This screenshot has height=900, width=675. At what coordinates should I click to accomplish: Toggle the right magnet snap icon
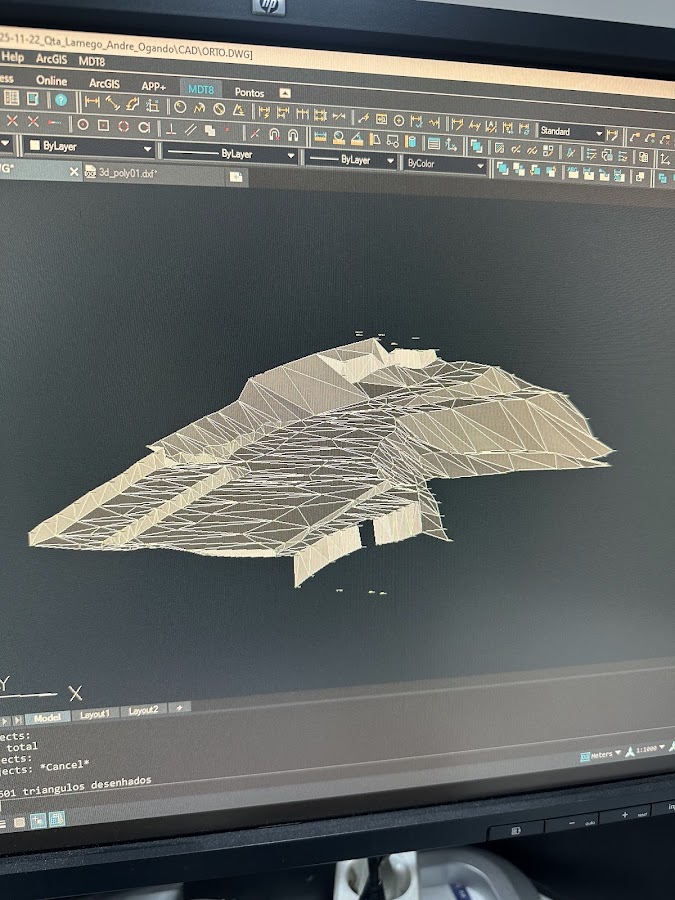pos(293,135)
